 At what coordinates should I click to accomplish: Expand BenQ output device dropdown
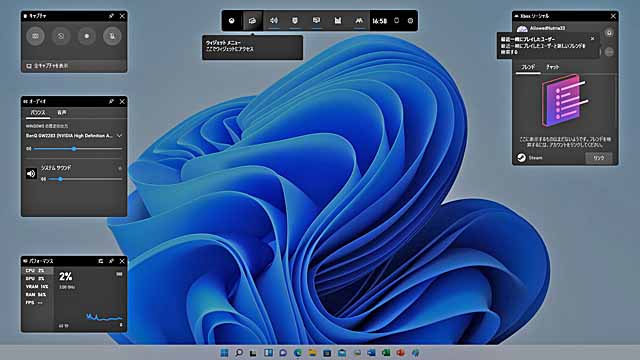tap(119, 136)
